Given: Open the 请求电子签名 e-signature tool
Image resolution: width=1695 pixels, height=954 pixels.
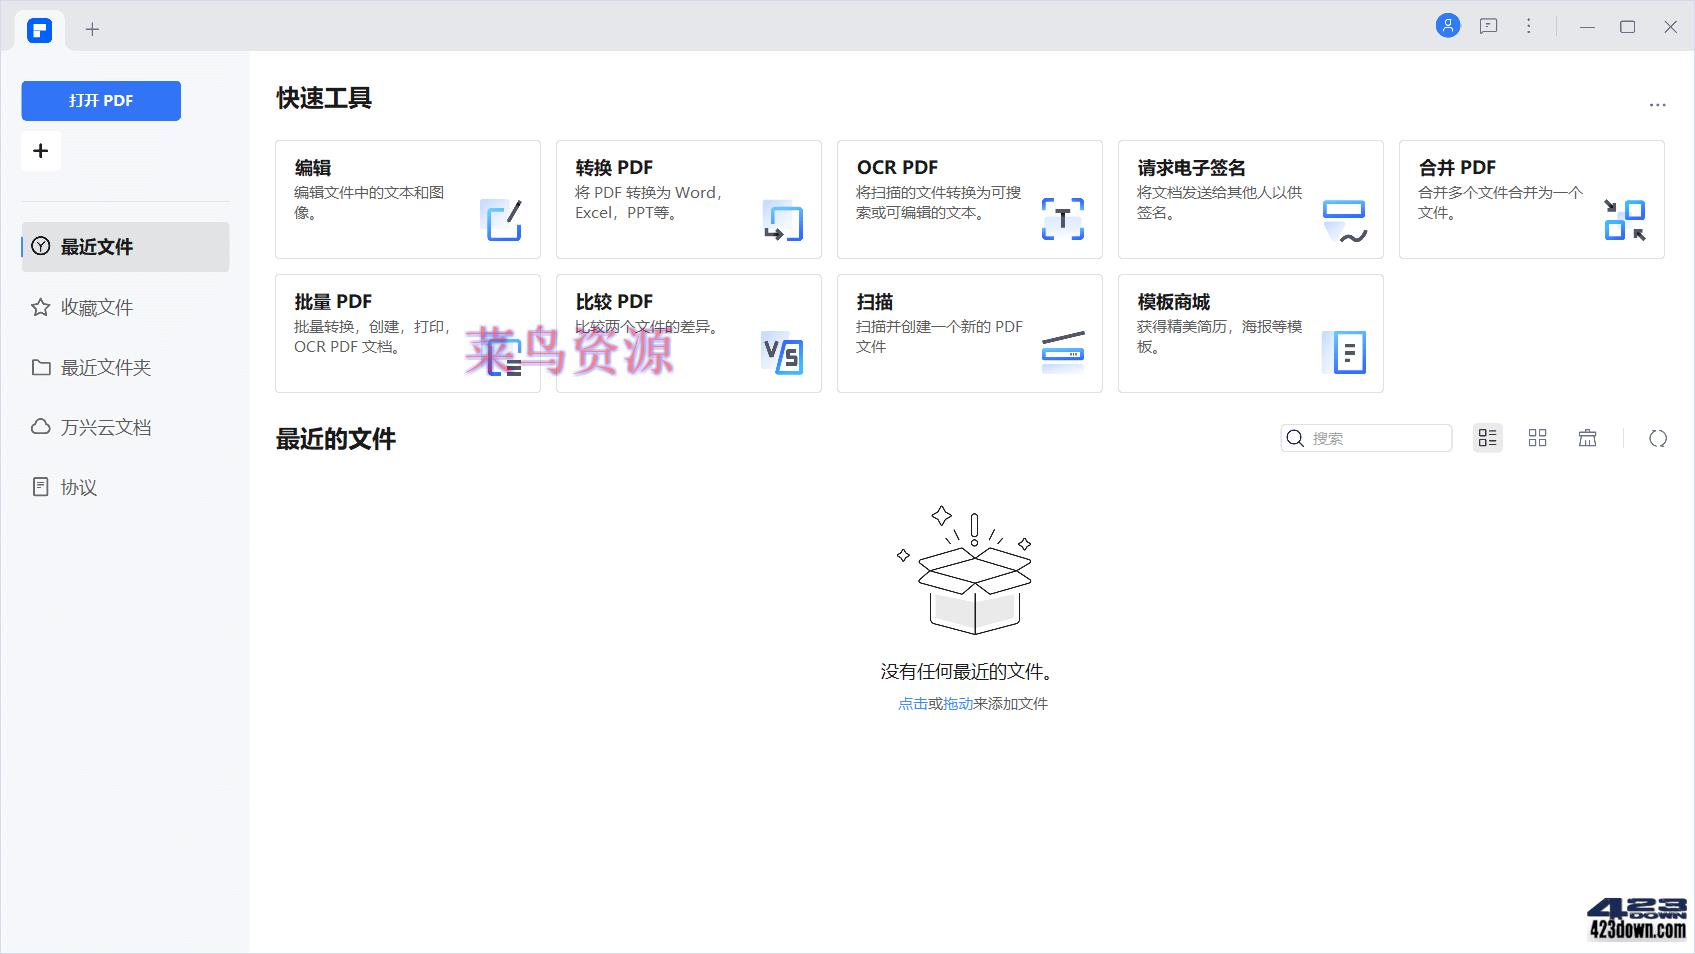Looking at the screenshot, I should (1249, 199).
